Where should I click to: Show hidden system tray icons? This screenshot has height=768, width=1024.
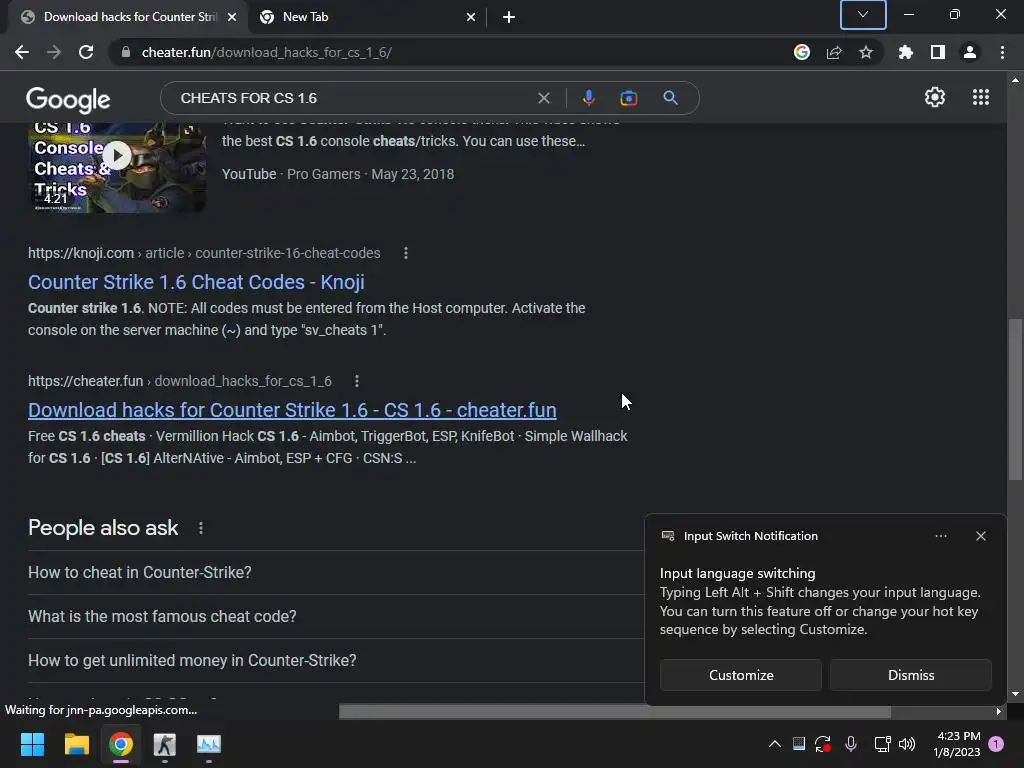click(x=775, y=743)
